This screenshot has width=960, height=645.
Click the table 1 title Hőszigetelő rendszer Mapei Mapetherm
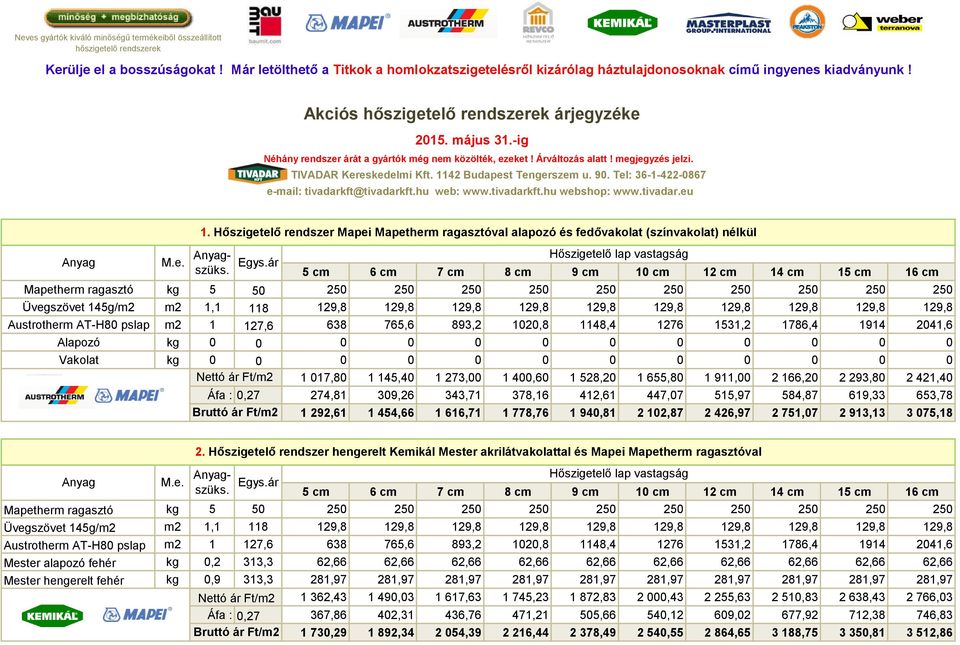478,232
